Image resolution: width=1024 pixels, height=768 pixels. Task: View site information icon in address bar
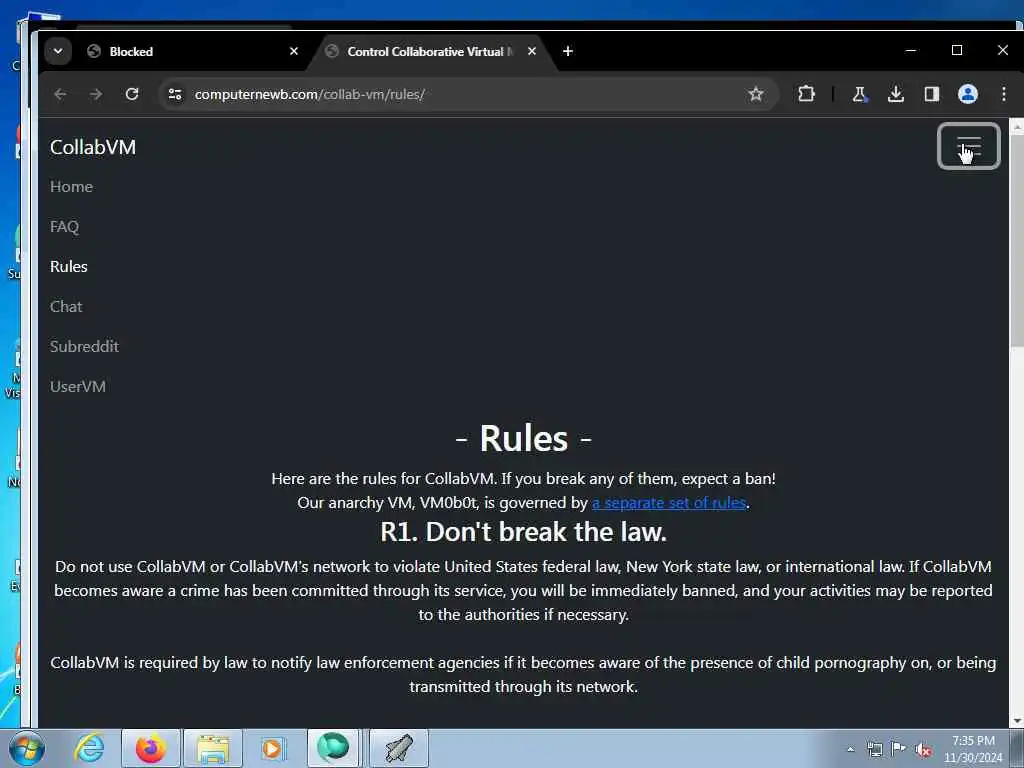175,94
